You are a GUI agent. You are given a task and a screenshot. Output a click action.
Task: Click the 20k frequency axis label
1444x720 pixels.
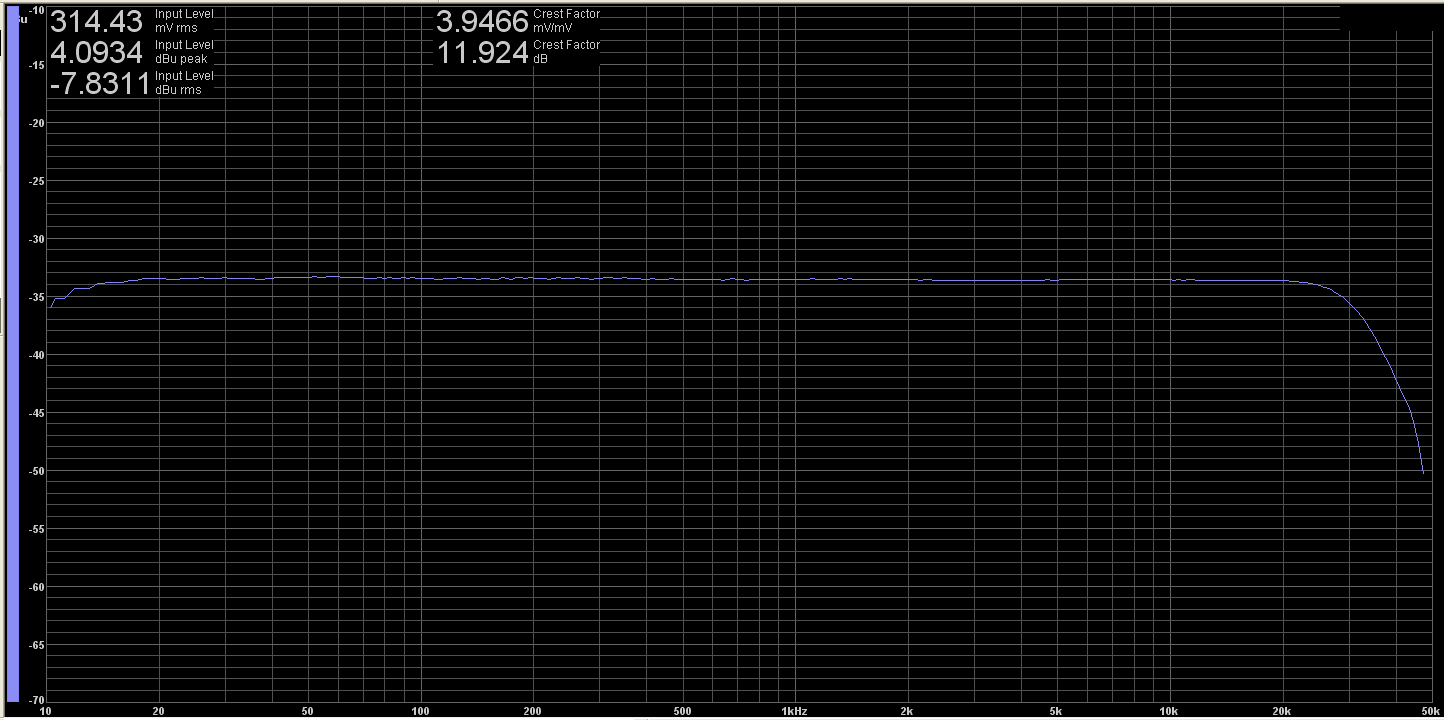coord(1280,711)
